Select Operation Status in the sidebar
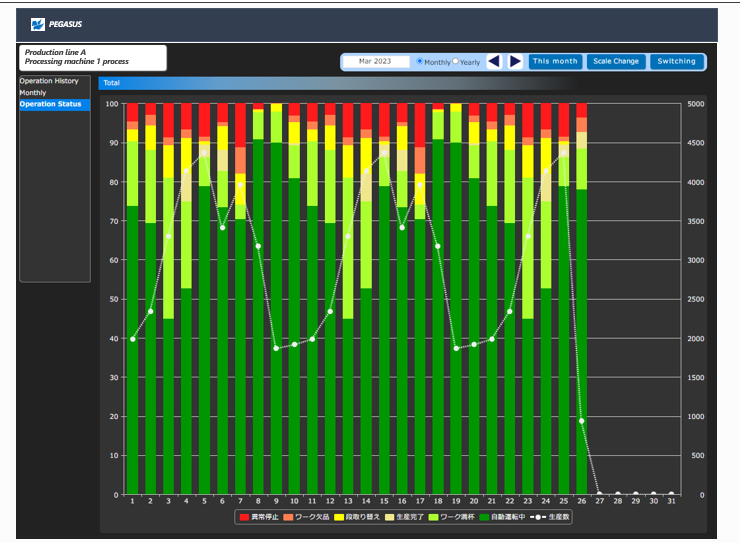 click(50, 104)
